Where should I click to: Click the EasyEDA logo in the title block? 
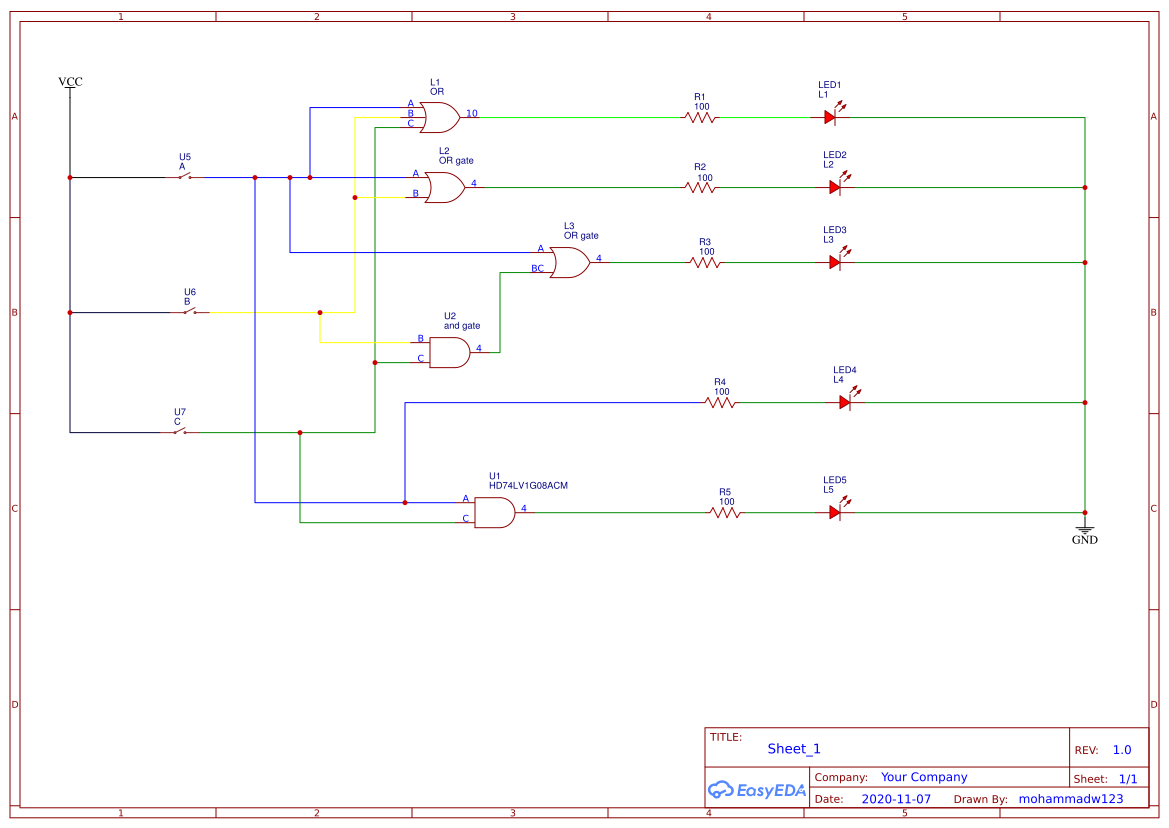pos(756,790)
